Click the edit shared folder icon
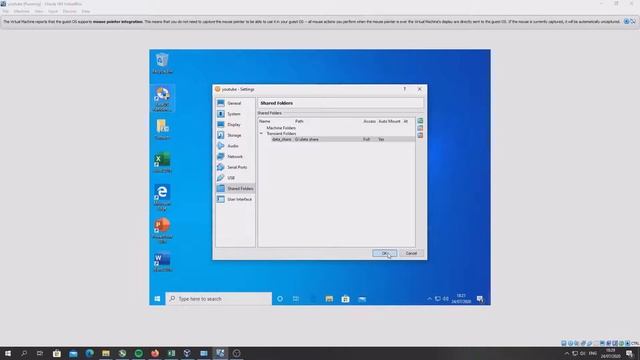This screenshot has height=360, width=640. 420,128
